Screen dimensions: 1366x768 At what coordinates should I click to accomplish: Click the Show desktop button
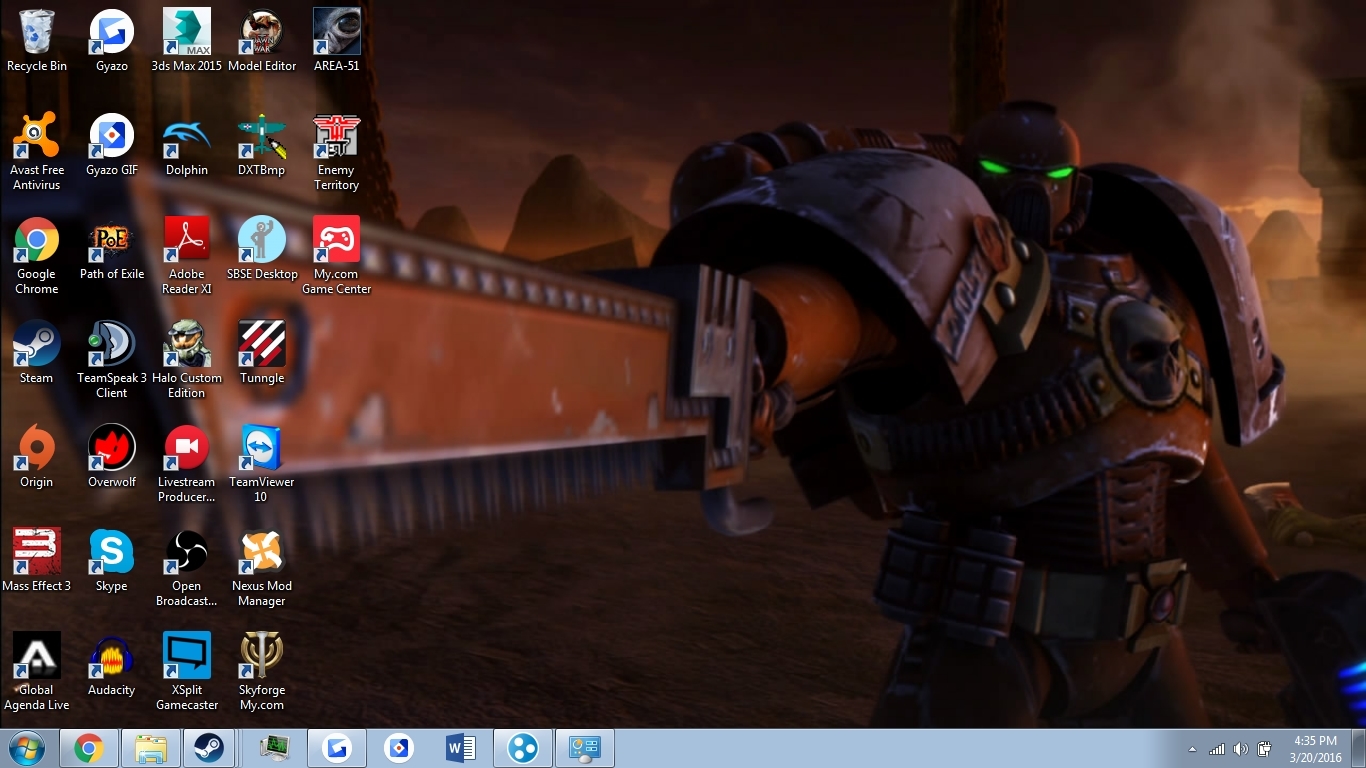click(x=1359, y=748)
